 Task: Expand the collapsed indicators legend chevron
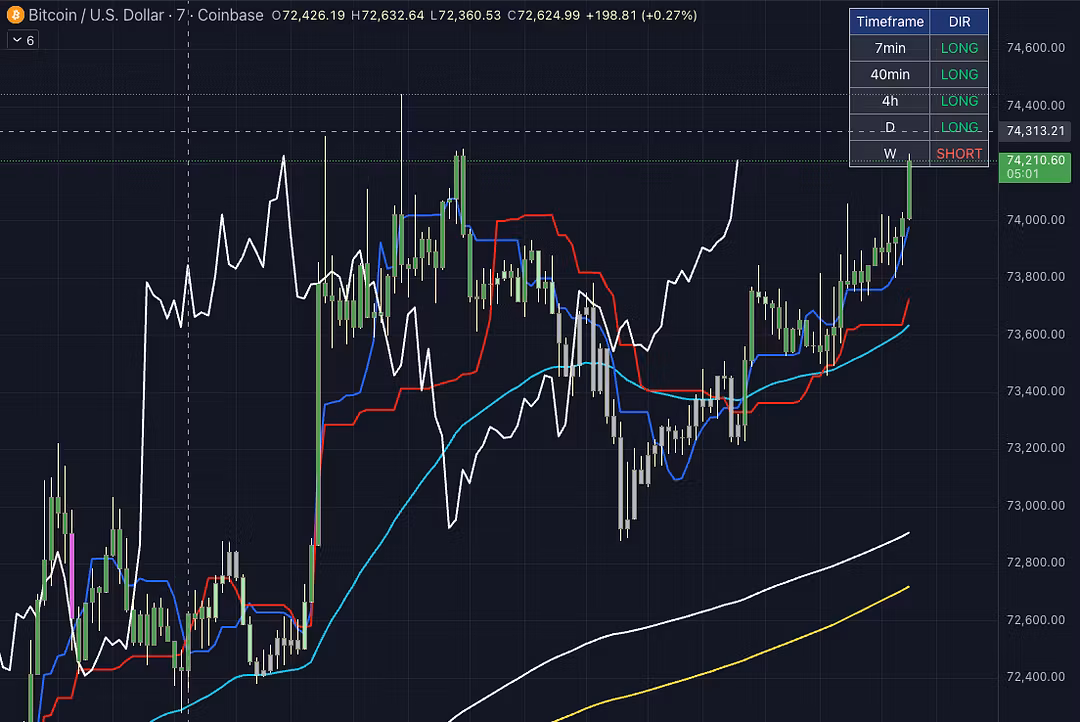click(16, 40)
